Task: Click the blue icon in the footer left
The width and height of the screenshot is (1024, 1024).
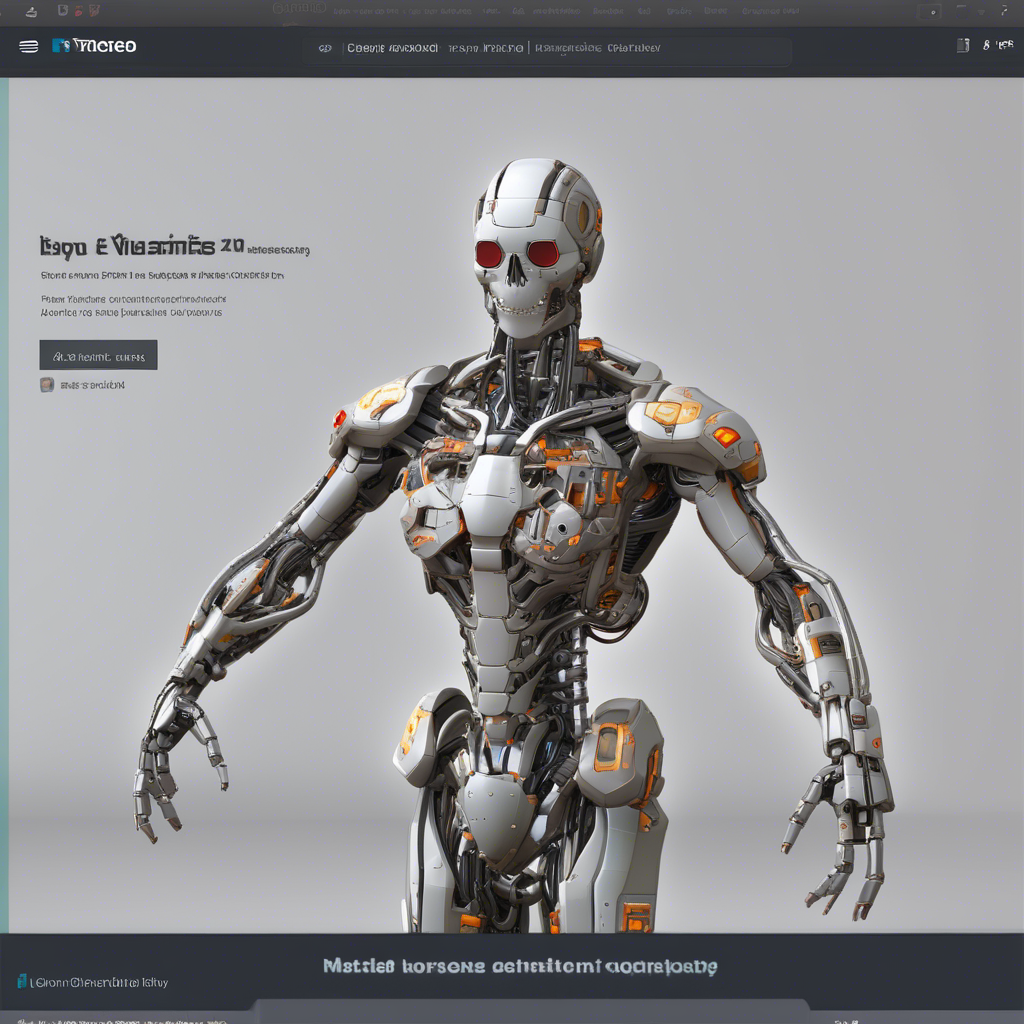Action: (x=22, y=981)
